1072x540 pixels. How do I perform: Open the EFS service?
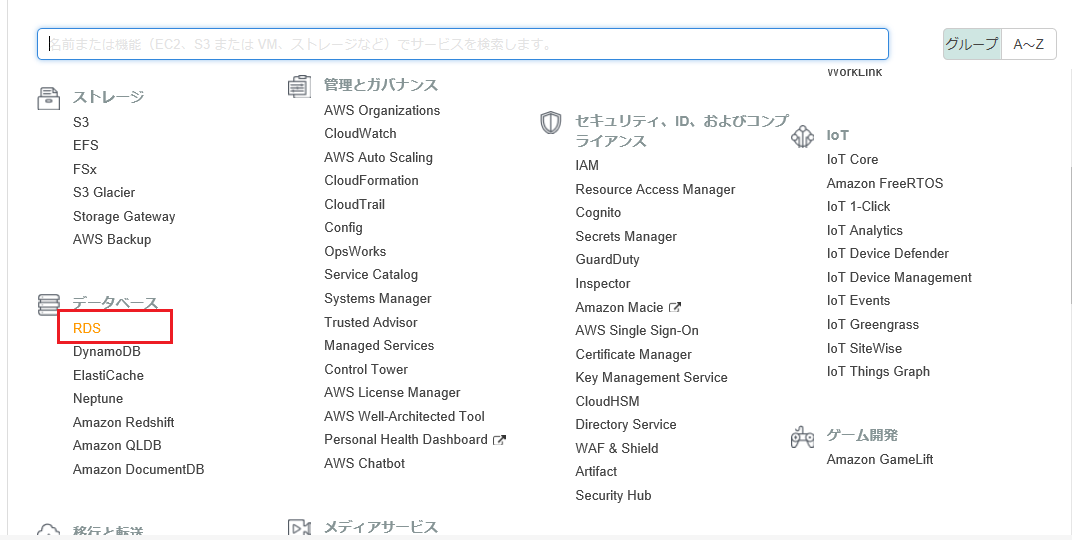(85, 146)
